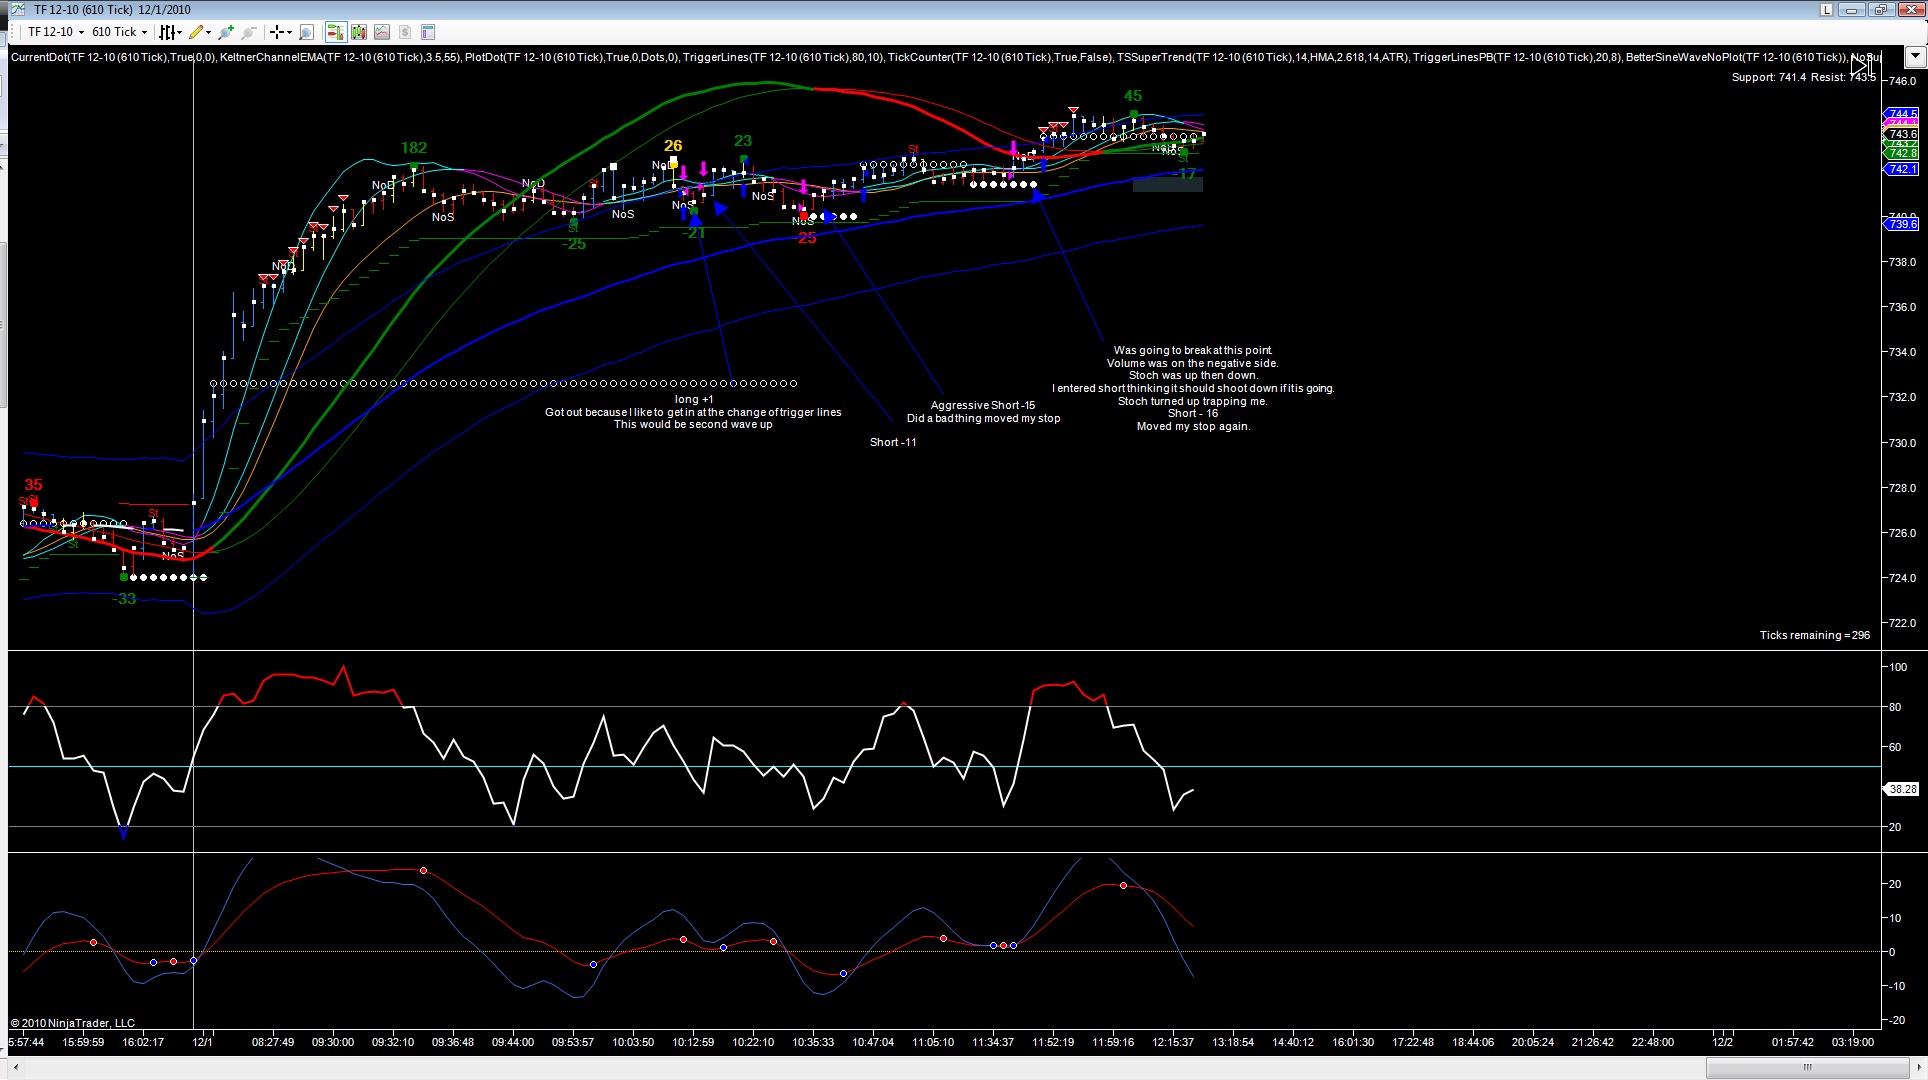1928x1080 pixels.
Task: Click the '© 2010 NinjaTrader, LLC' text
Action: (73, 1023)
